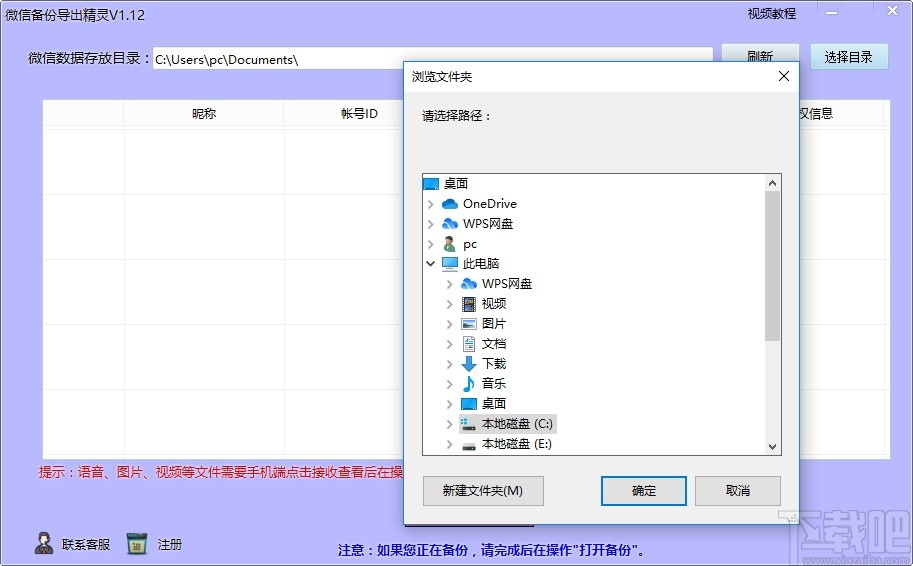913x566 pixels.
Task: Select 本地磁盘 (E:) in folder tree
Action: coord(516,444)
